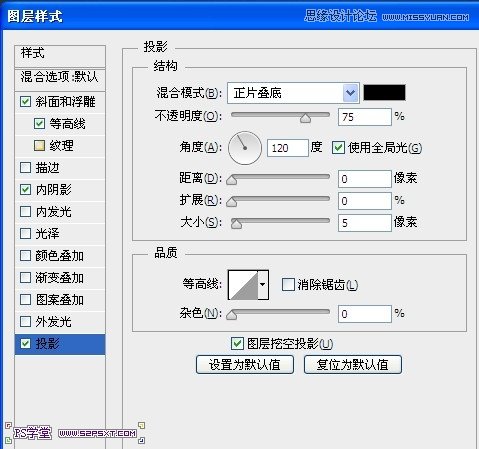Open the 图案叠加 settings row
479x449 pixels.
[59, 300]
